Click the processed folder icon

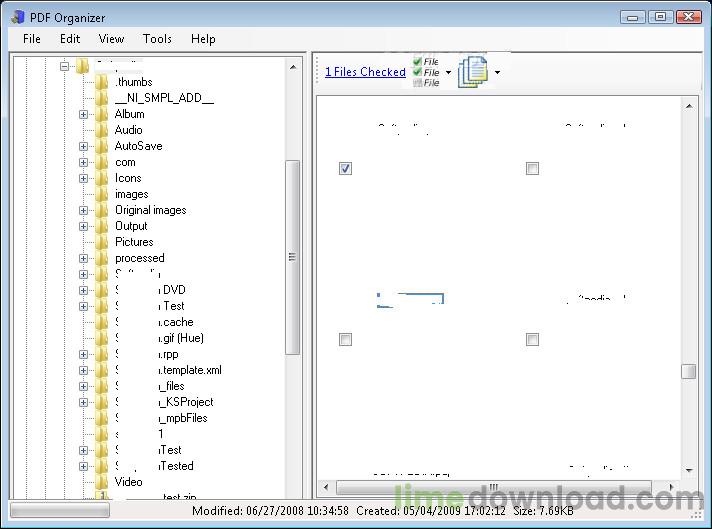102,258
